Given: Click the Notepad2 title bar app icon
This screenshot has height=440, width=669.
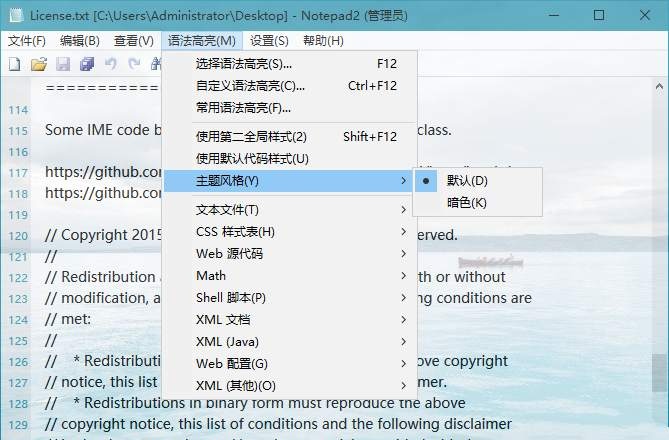Looking at the screenshot, I should click(16, 16).
